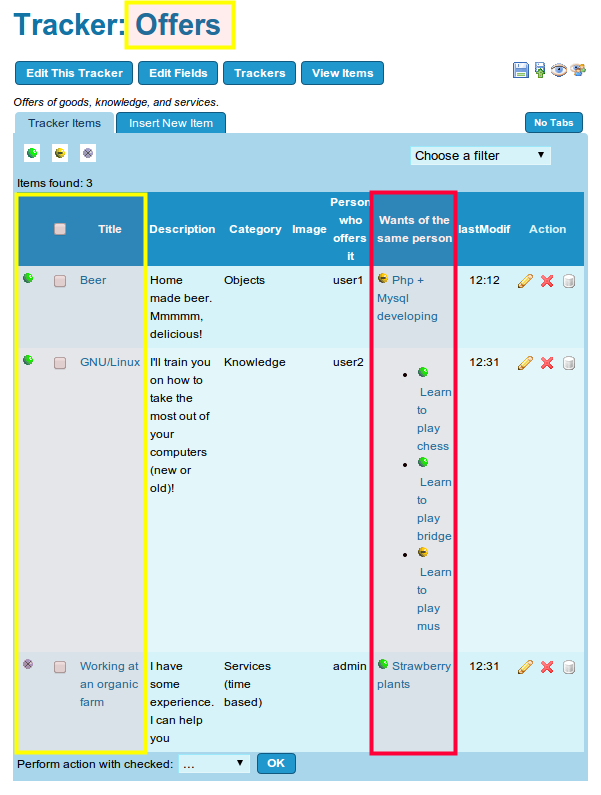Delete the GNU/Linux item with red X
Viewport: 601px width, 795px height.
547,363
